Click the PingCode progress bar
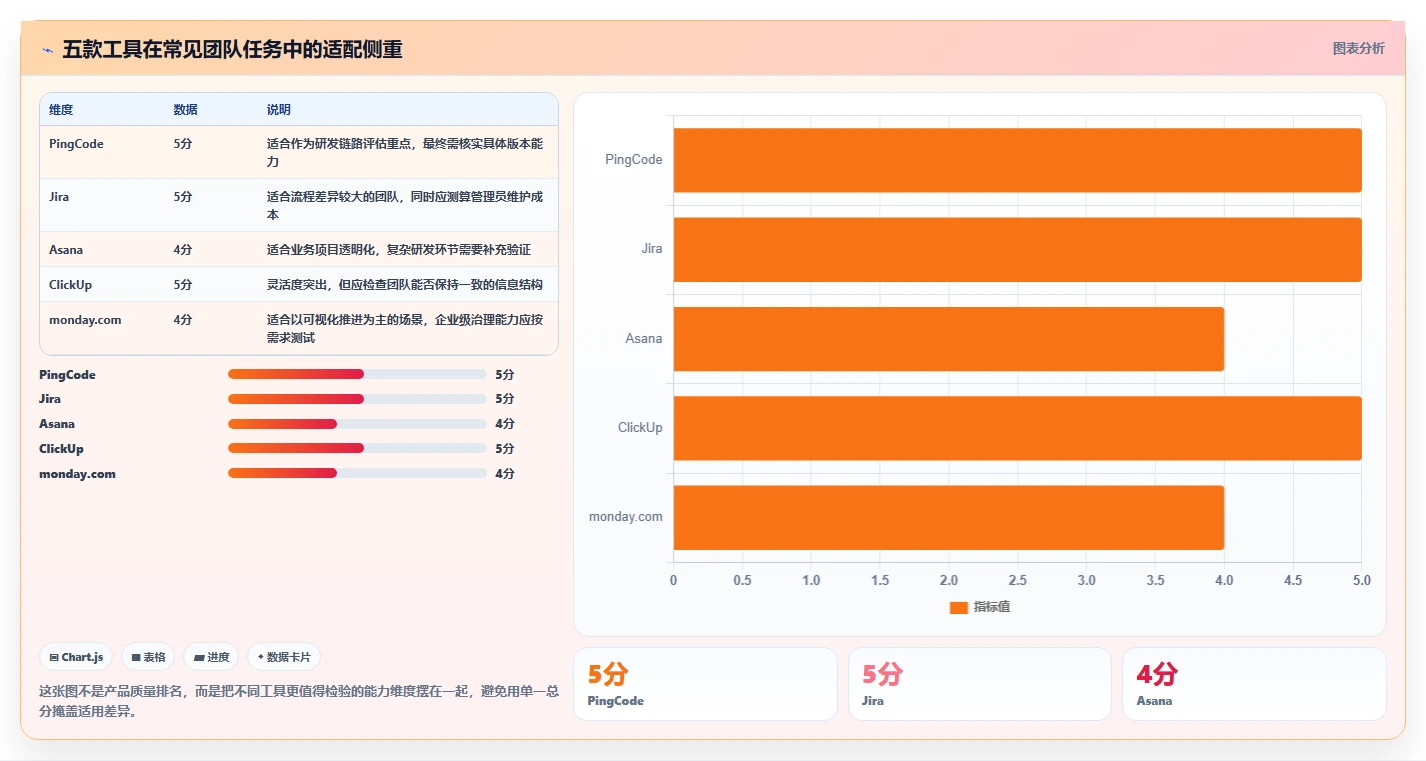1426x761 pixels. point(357,374)
